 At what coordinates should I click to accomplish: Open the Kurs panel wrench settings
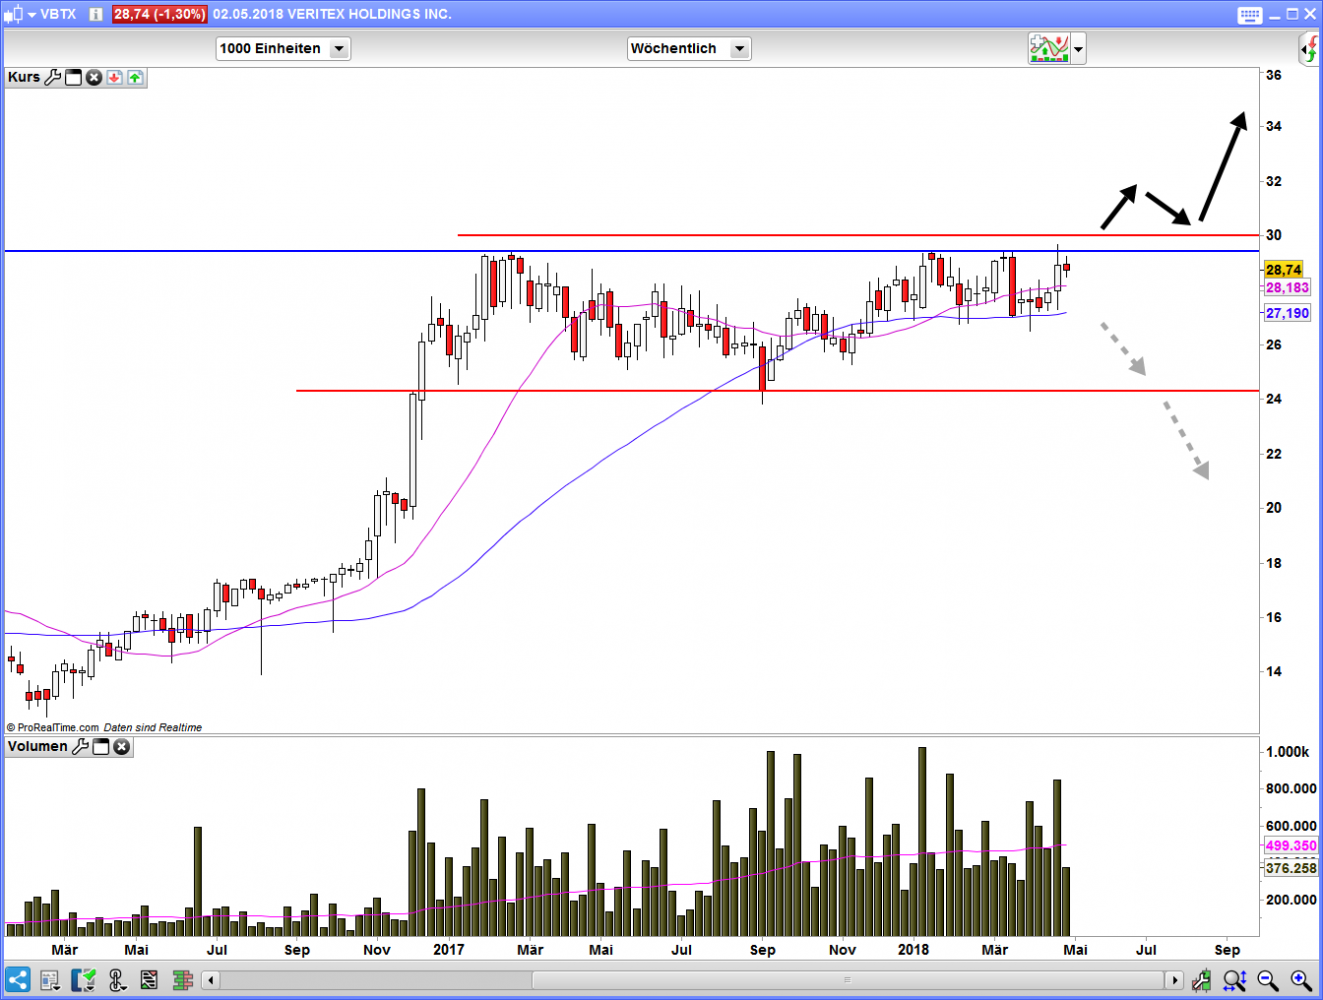point(53,77)
